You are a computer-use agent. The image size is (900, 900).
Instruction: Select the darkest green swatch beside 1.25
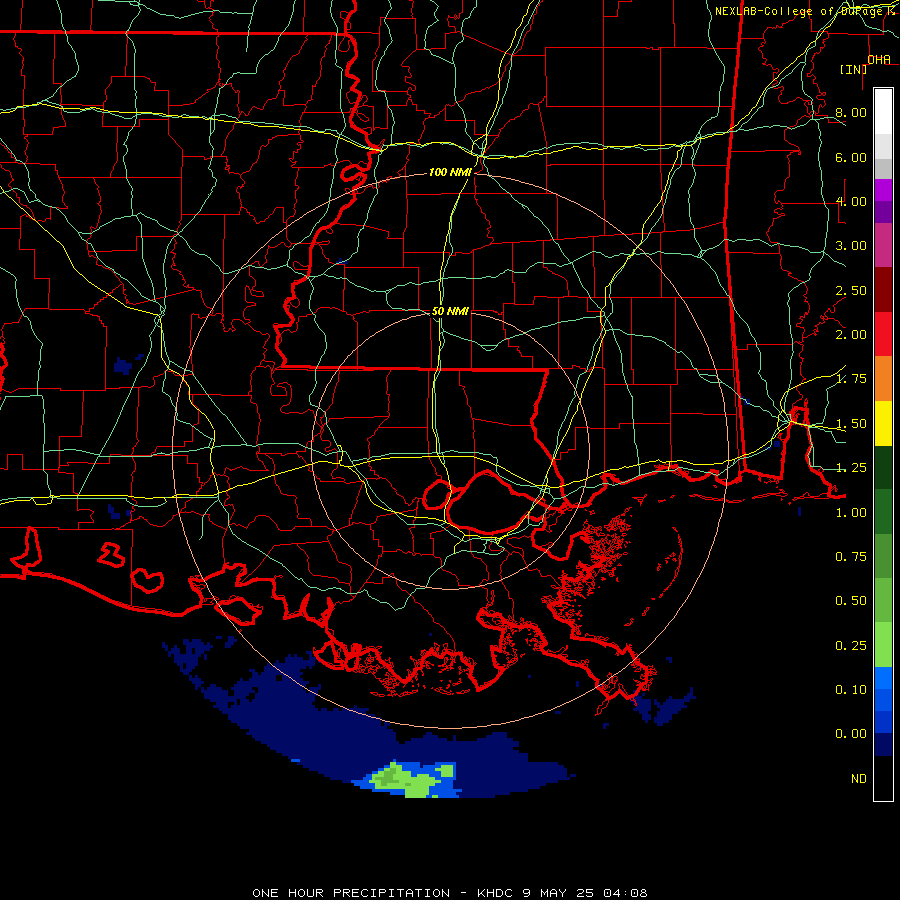[883, 468]
